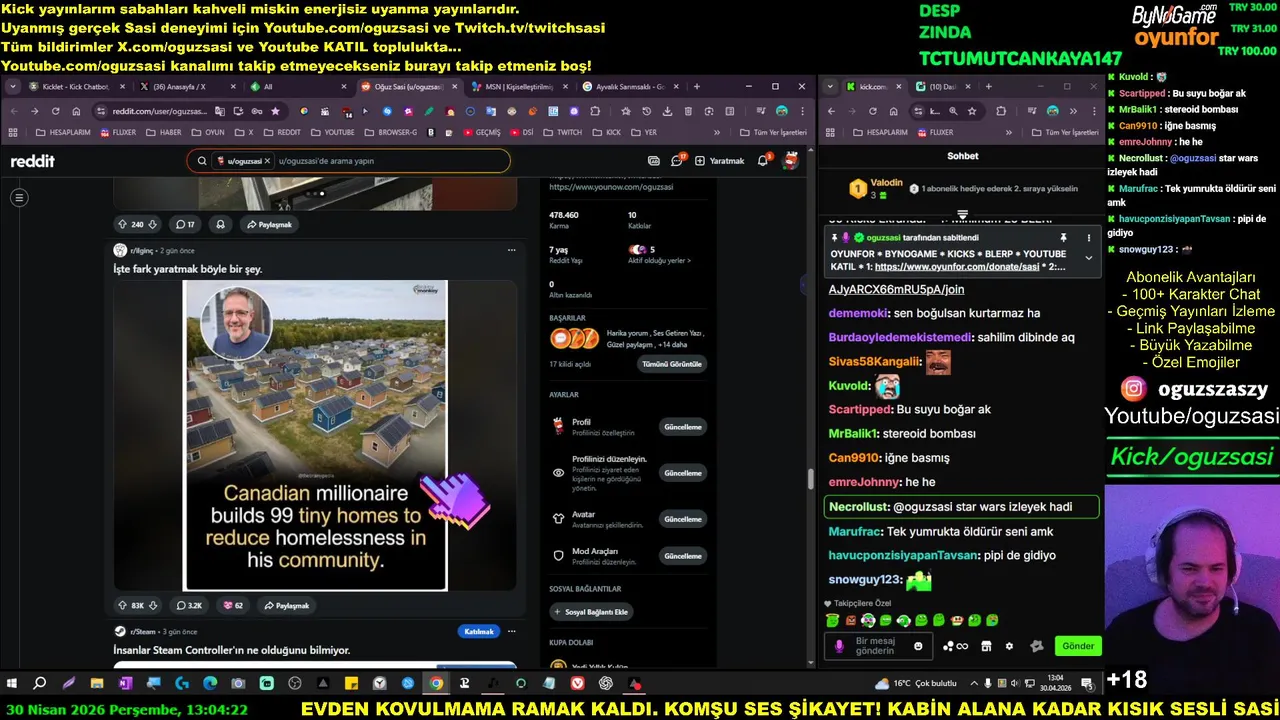Click the Chrome icon in taskbar

click(x=436, y=684)
